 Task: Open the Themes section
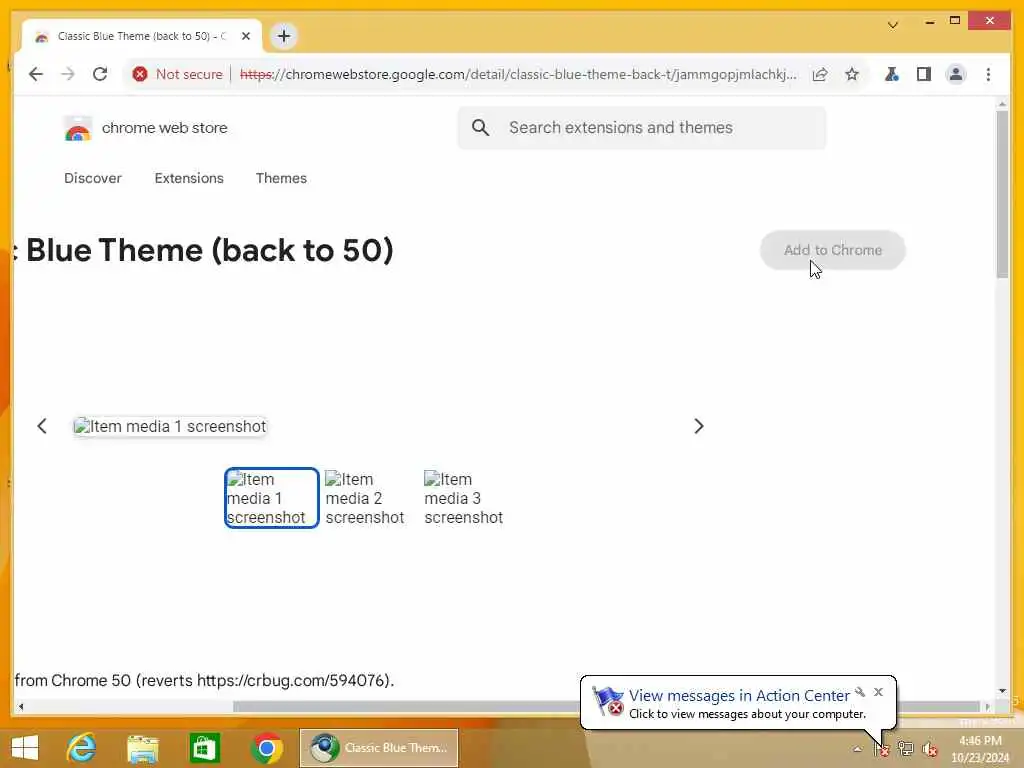coord(281,178)
